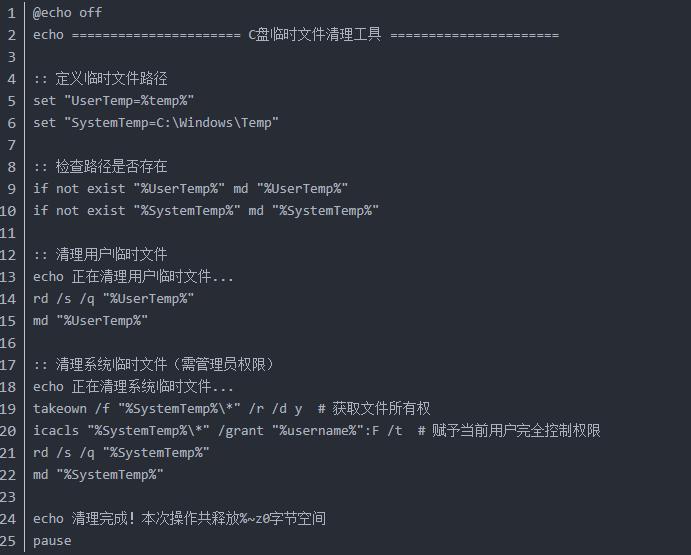Click line number 15 in the gutter

pos(9,321)
